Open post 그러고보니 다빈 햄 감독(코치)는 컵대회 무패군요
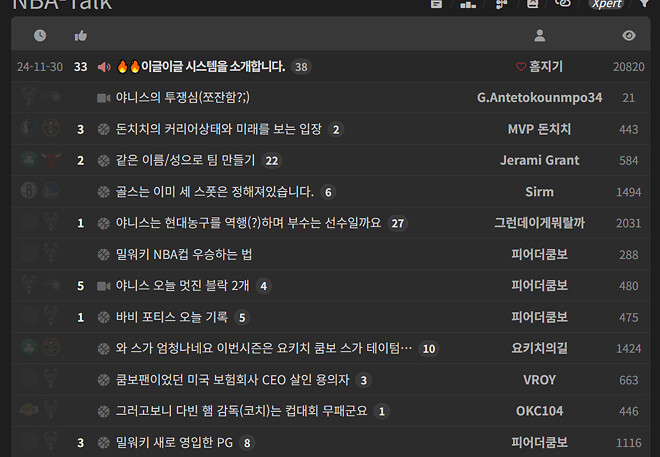Screen dimensions: 660x457 242,411
